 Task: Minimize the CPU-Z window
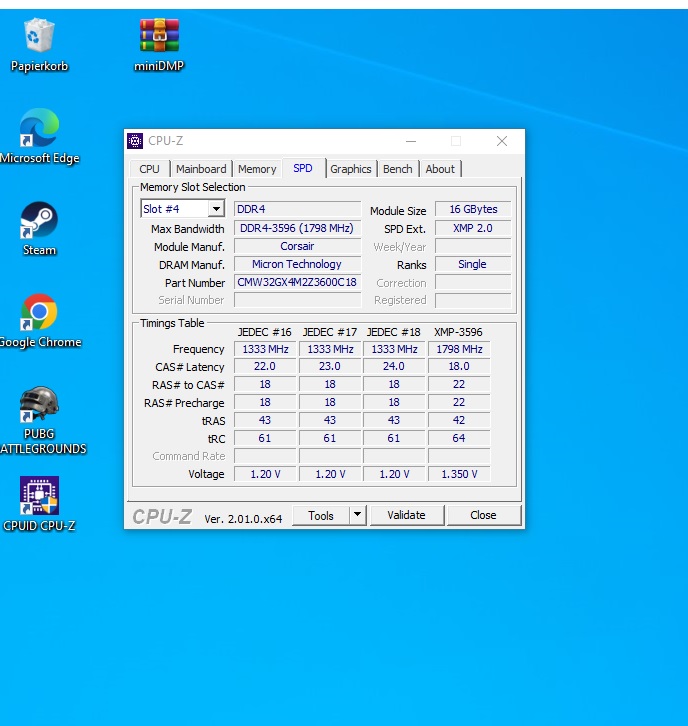(411, 141)
